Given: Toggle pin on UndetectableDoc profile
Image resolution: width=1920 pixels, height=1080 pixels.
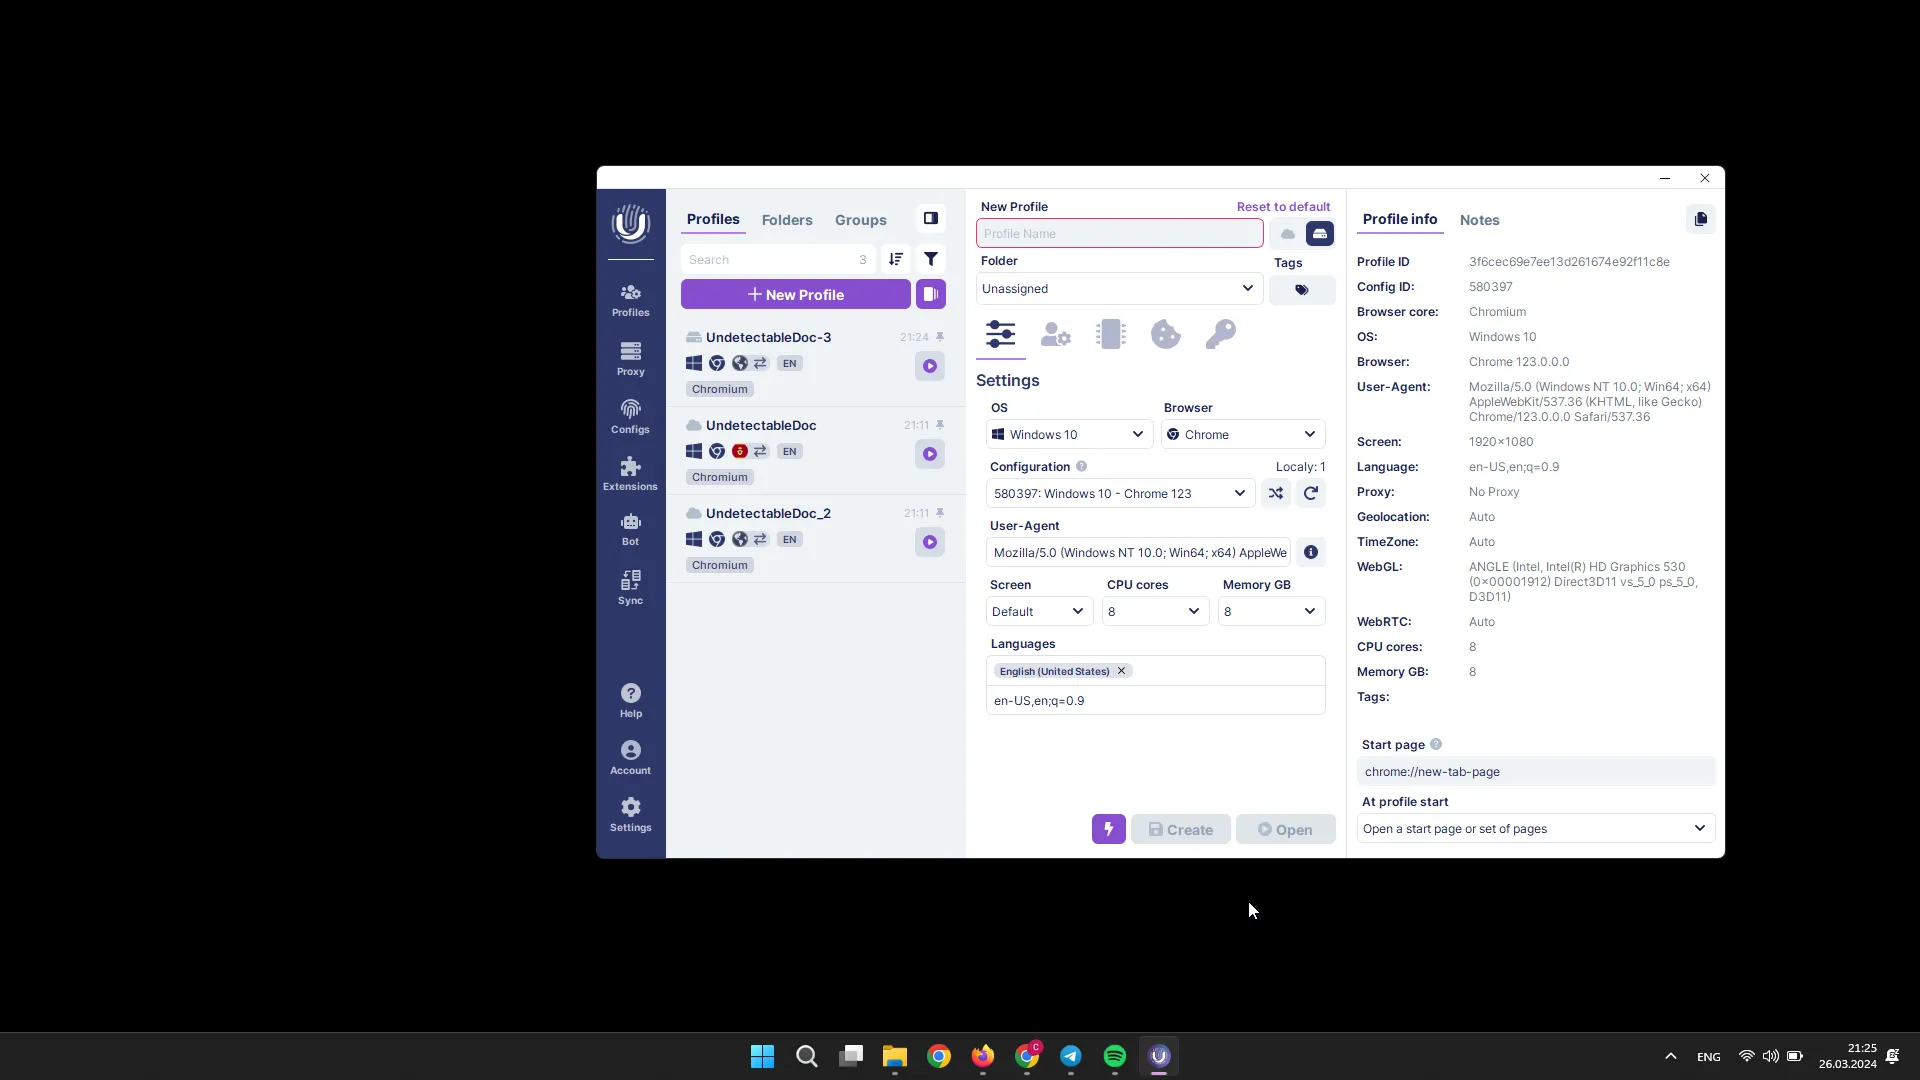Looking at the screenshot, I should point(940,425).
